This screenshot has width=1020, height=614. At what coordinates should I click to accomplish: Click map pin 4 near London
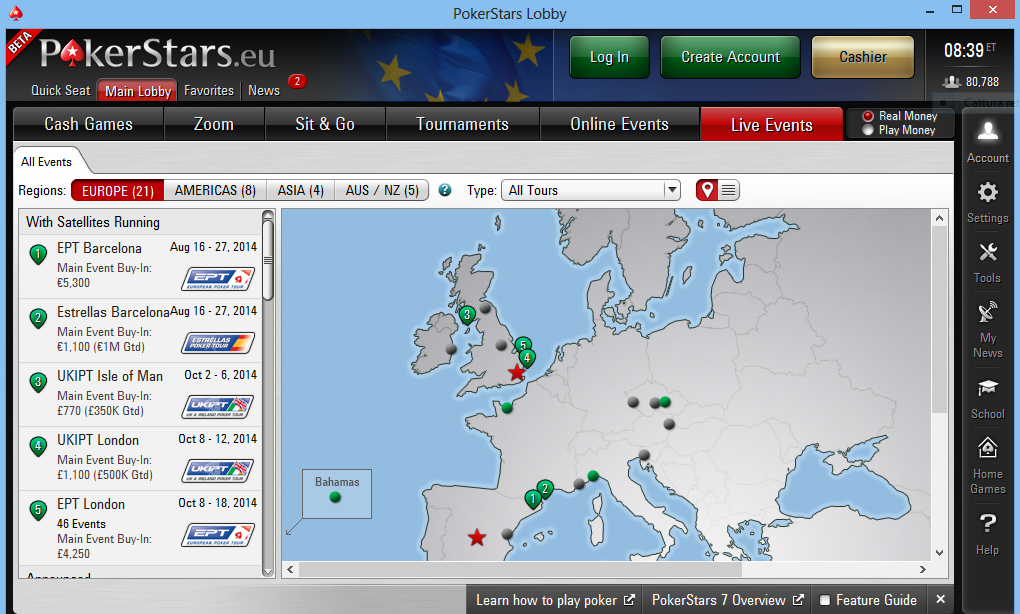click(x=527, y=358)
